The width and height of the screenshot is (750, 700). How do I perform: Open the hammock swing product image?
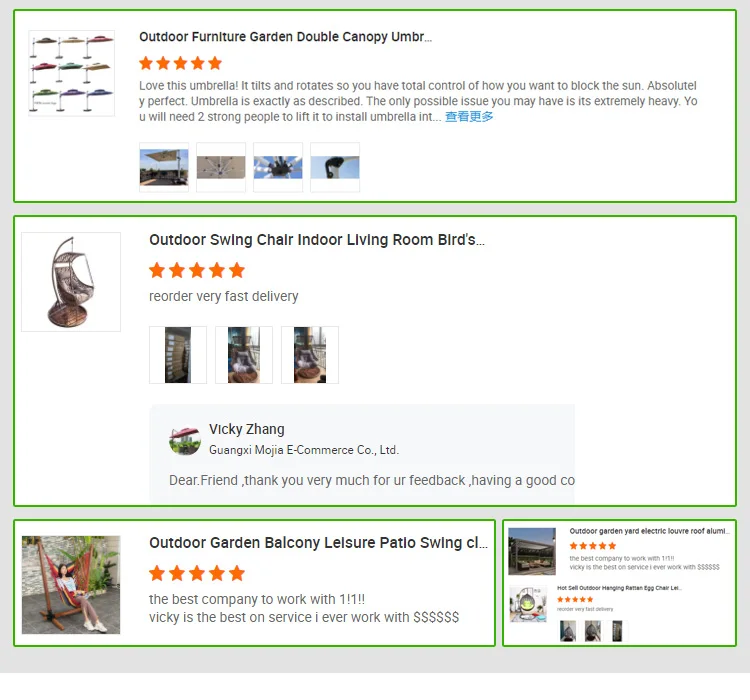(71, 585)
